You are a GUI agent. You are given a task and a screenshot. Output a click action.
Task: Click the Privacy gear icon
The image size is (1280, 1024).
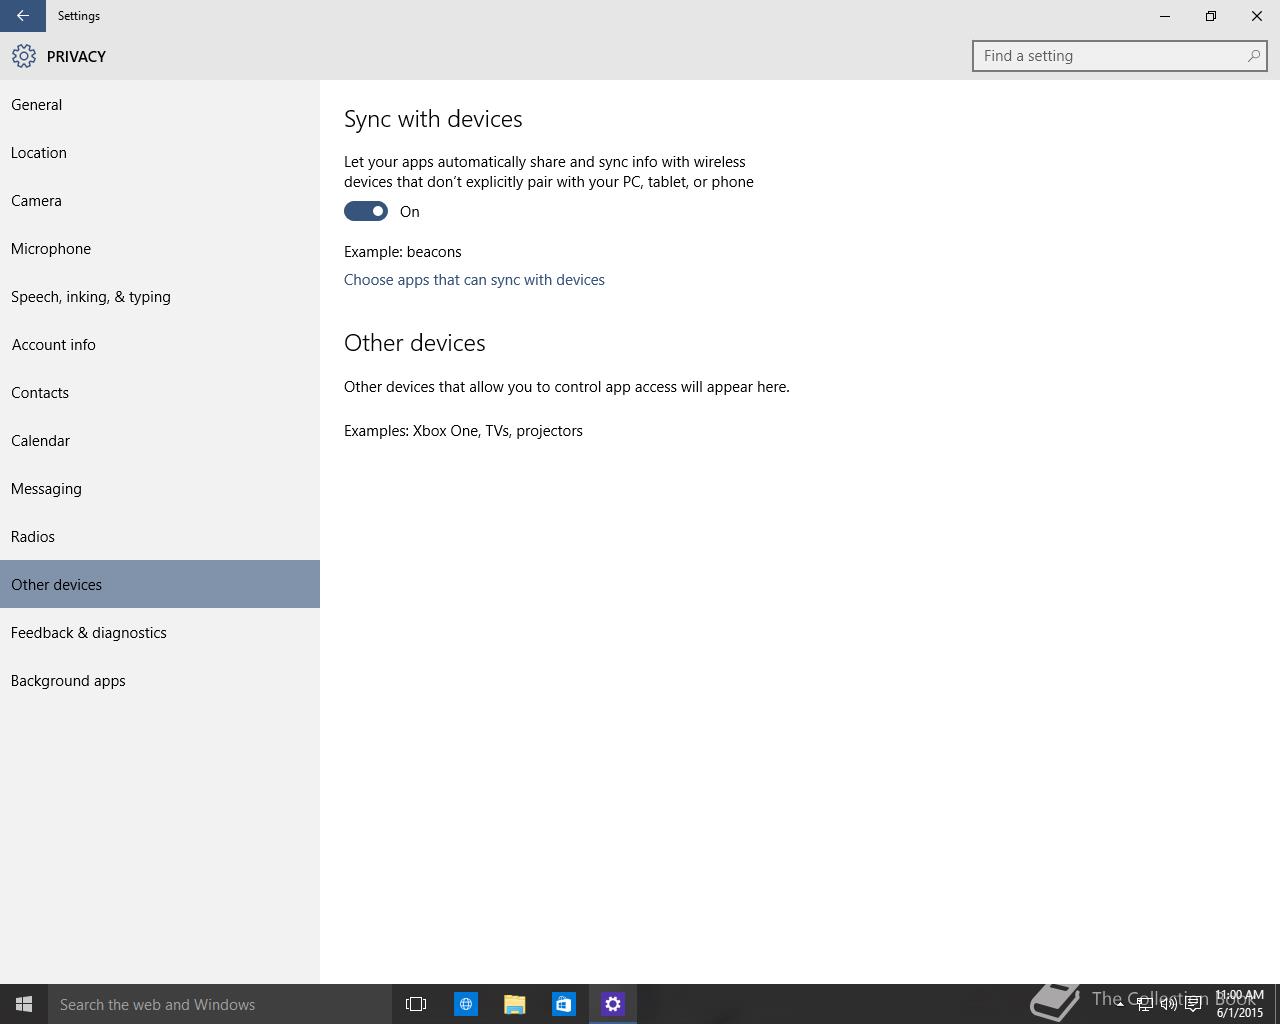[24, 56]
